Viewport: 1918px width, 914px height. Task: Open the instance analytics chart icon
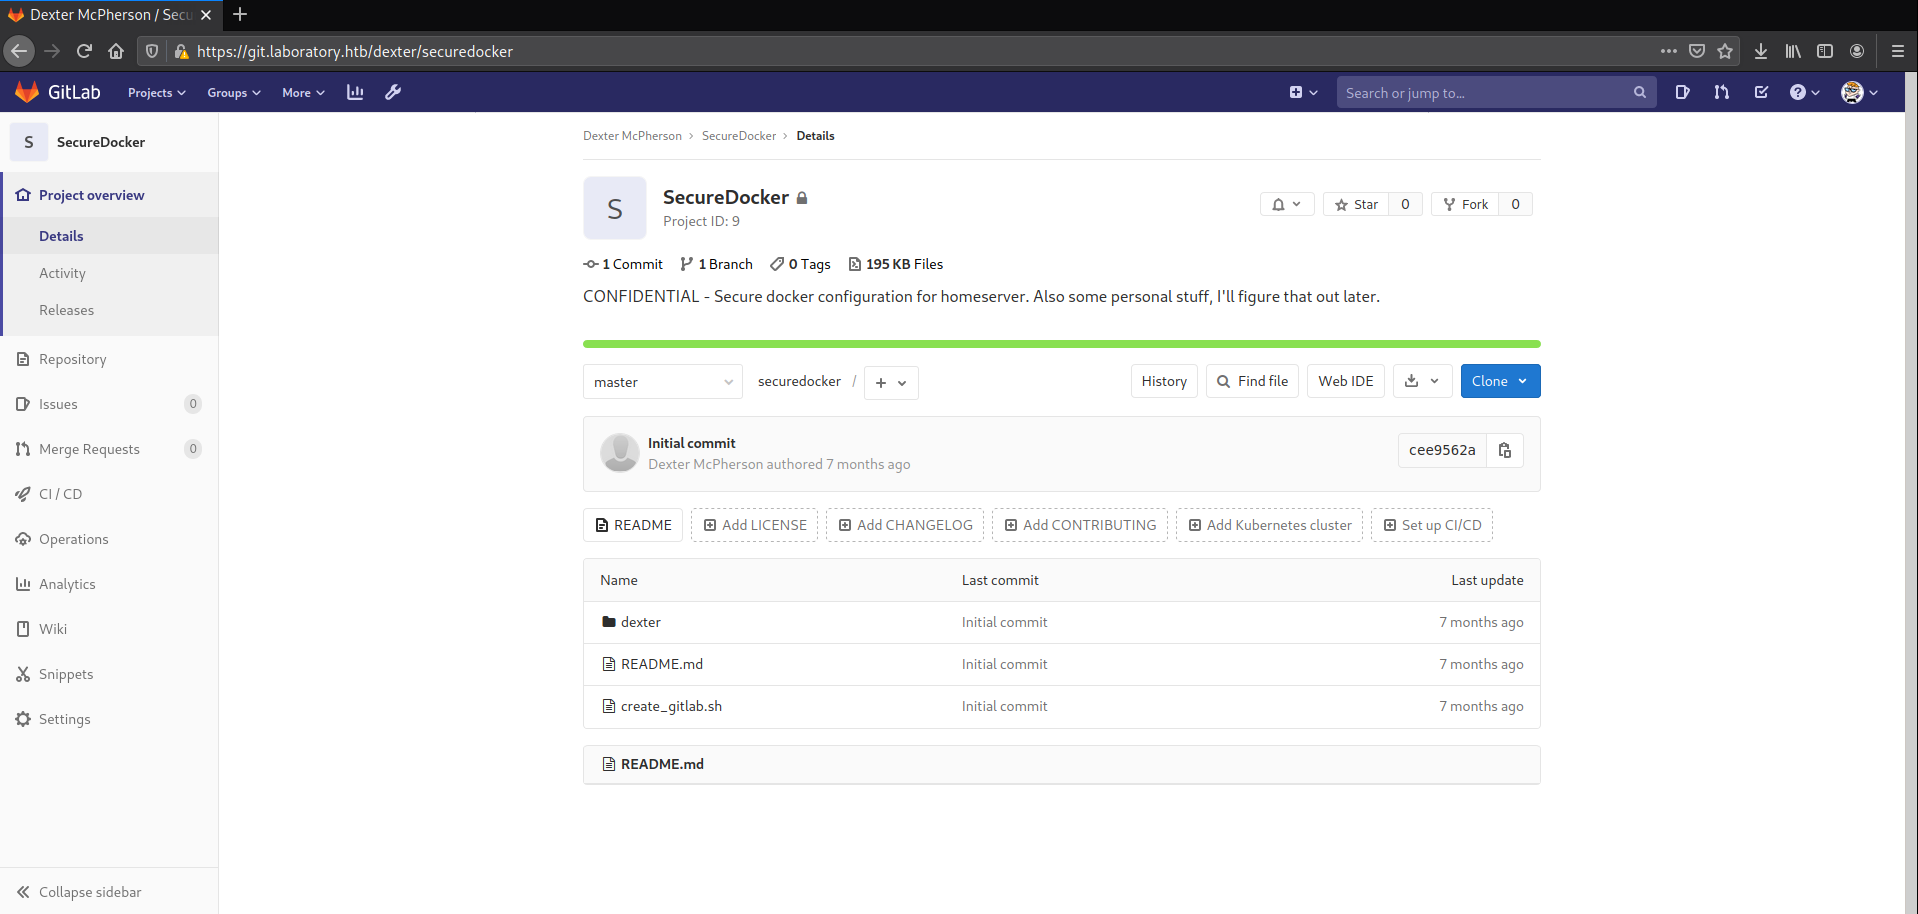[355, 92]
